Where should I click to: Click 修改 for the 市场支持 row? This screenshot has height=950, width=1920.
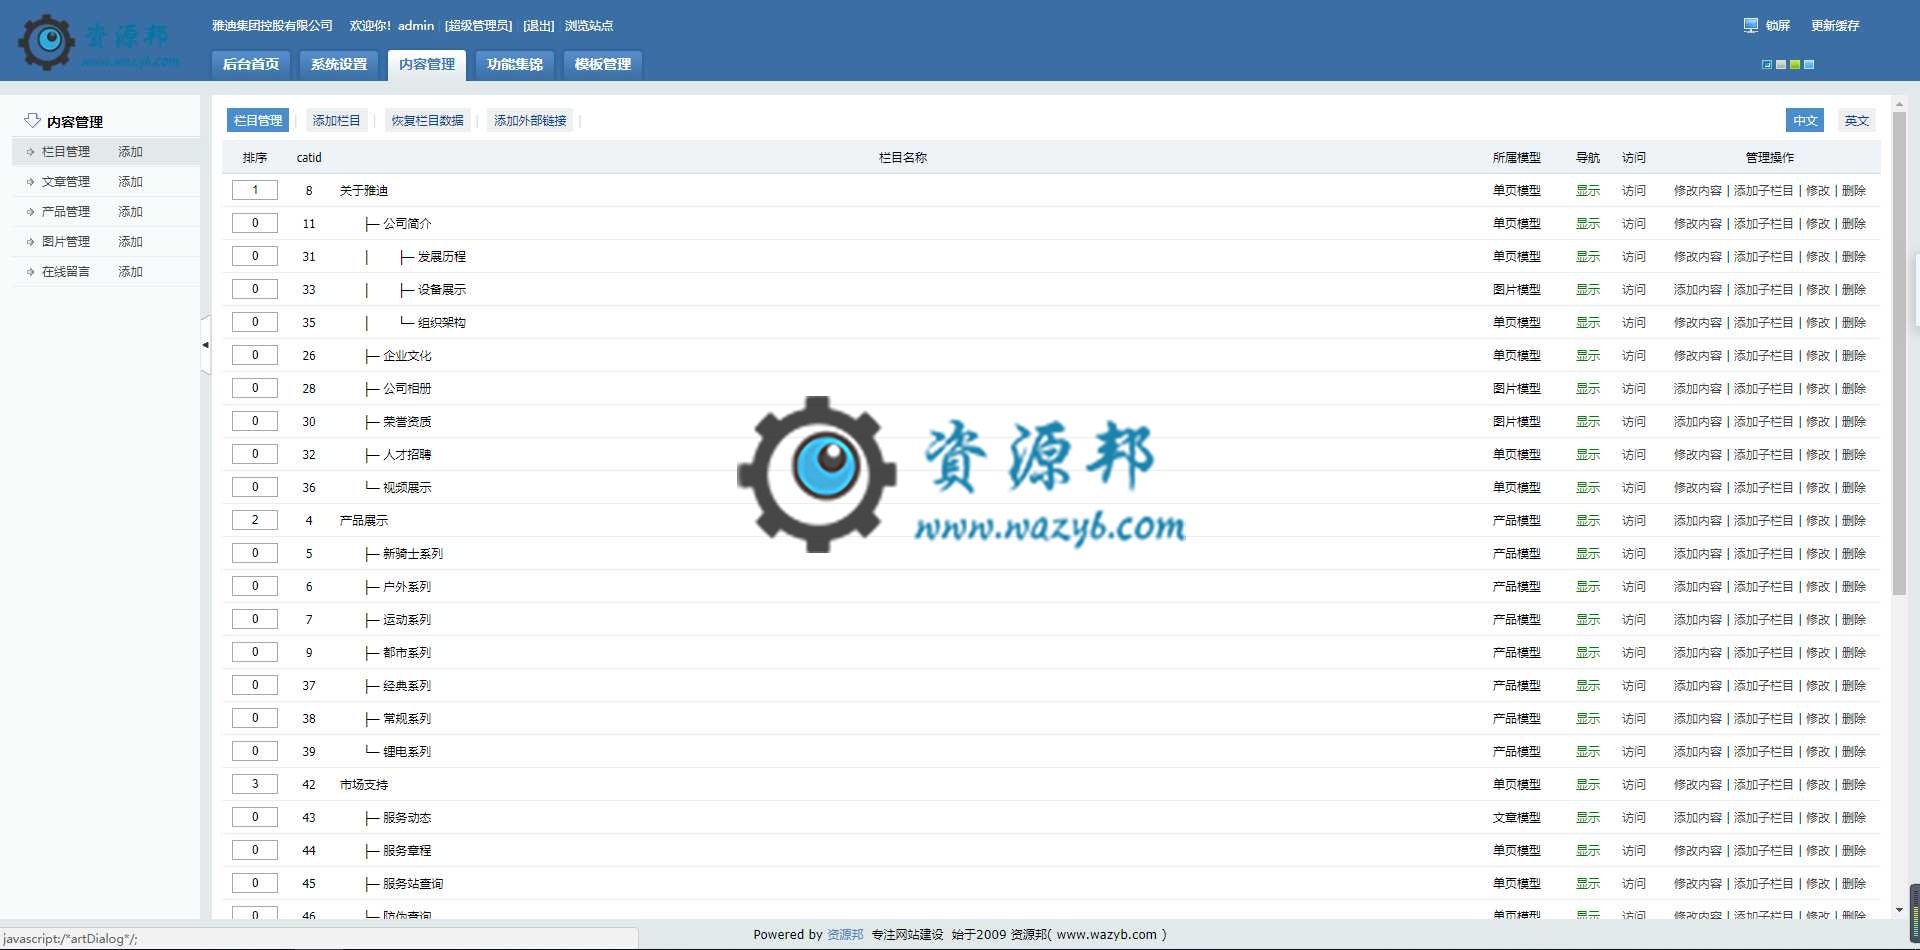[1818, 785]
